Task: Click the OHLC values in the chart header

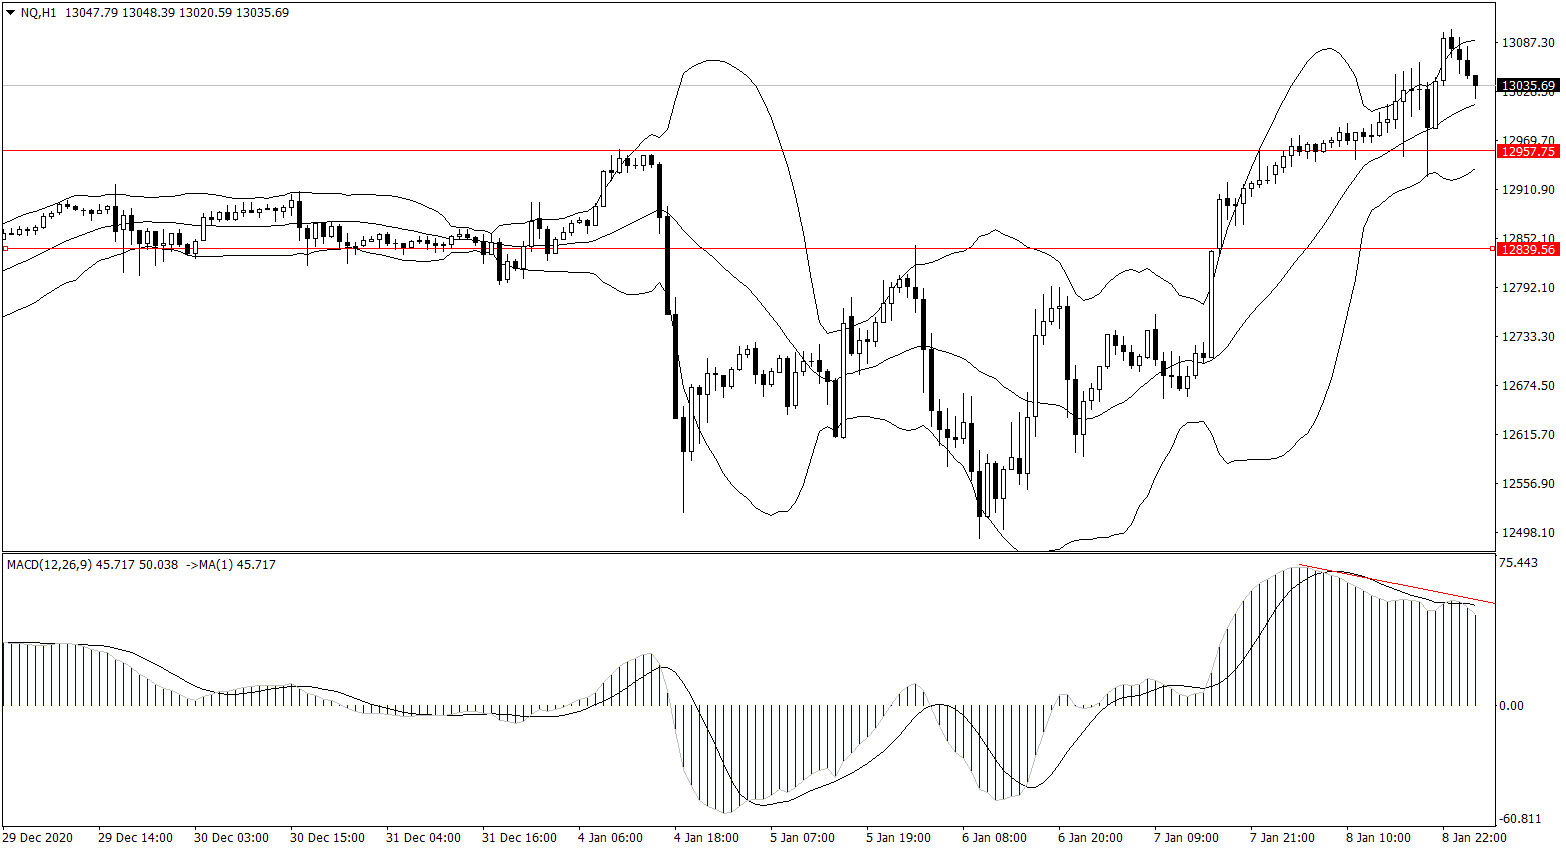Action: point(176,13)
